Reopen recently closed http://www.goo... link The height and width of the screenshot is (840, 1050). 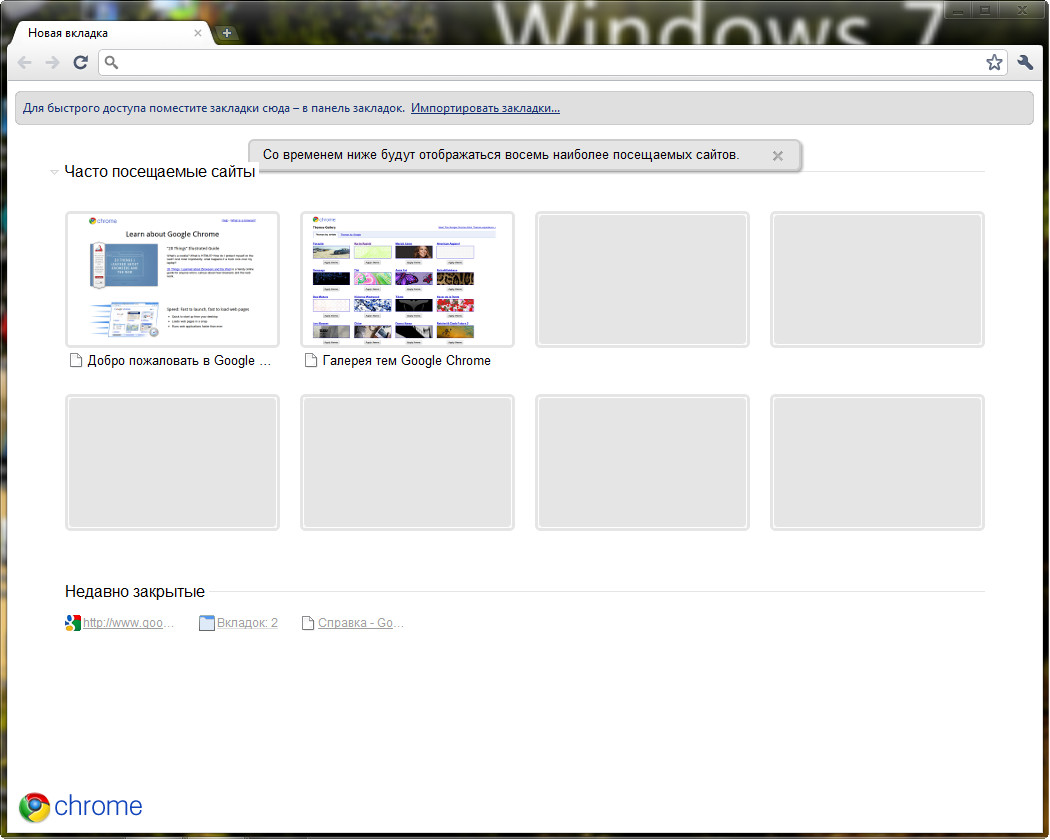tap(128, 623)
